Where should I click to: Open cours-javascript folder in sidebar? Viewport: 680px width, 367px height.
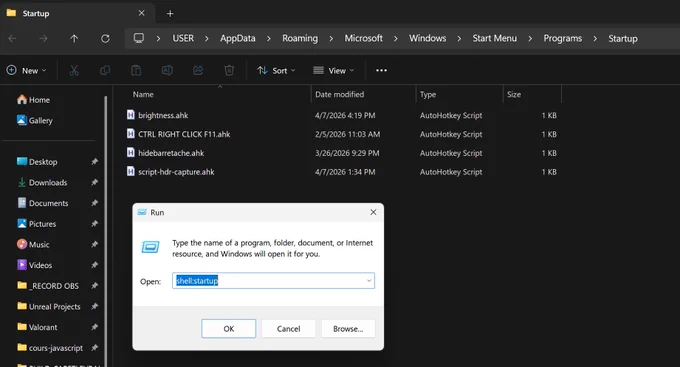pyautogui.click(x=50, y=348)
